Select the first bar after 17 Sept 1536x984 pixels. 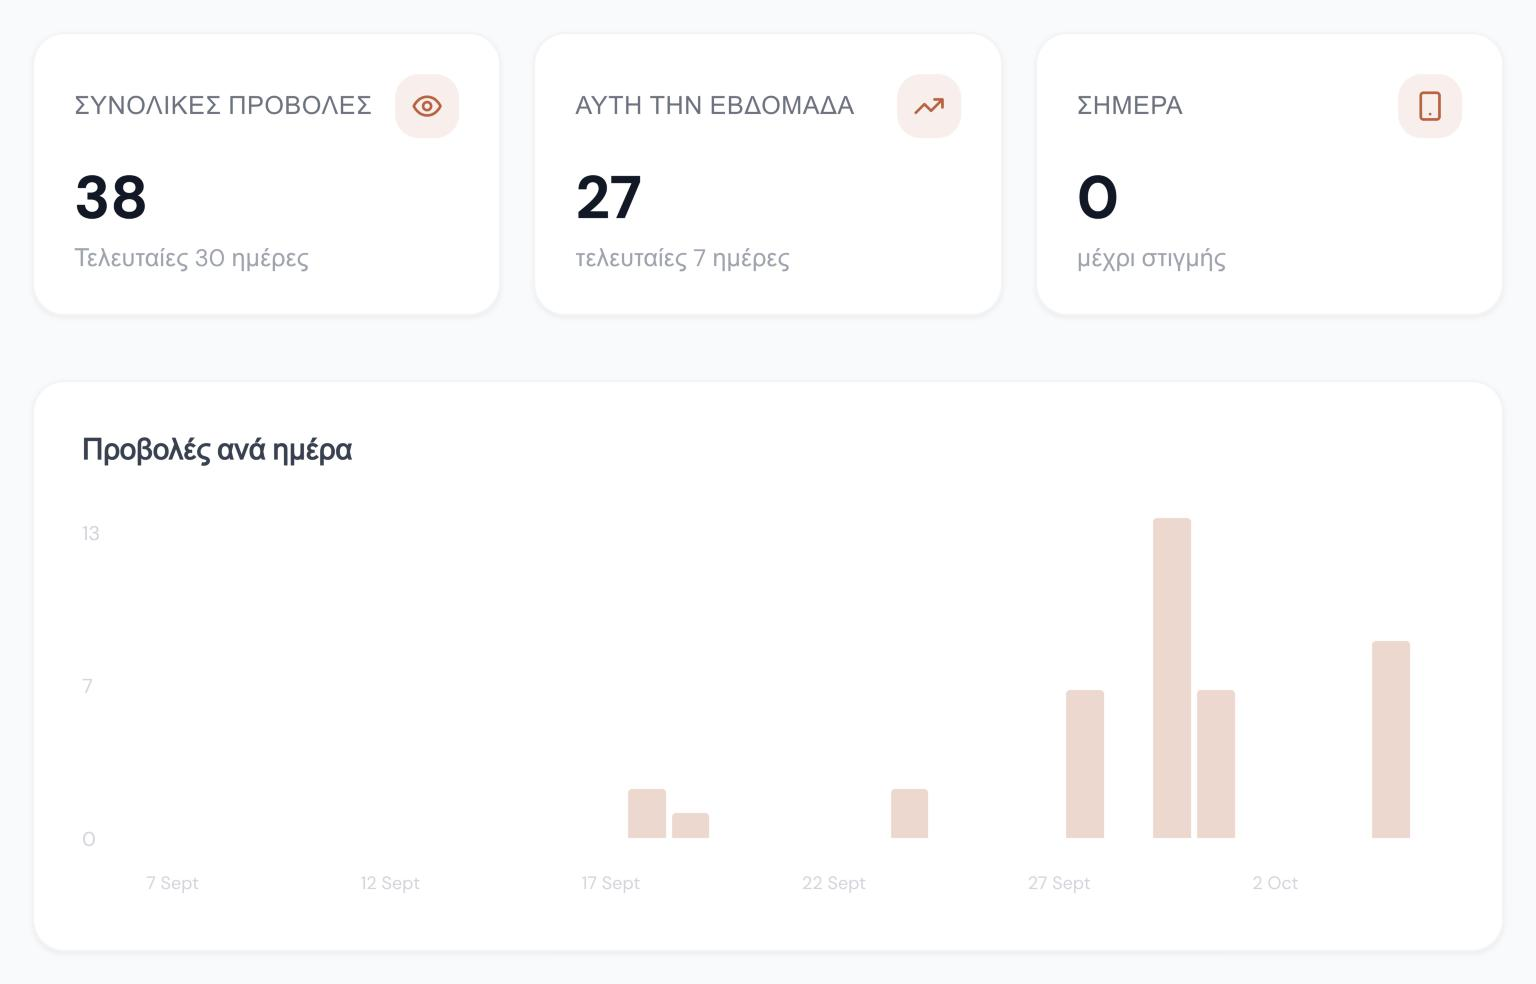[x=647, y=814]
